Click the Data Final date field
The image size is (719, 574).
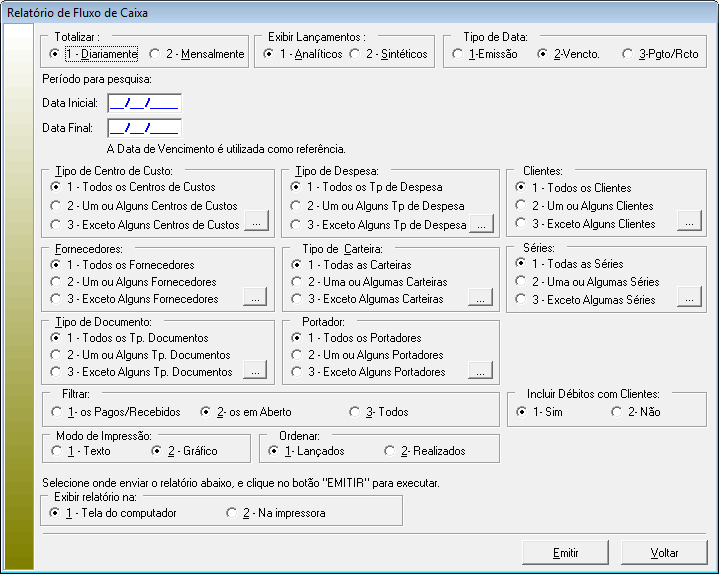click(144, 127)
